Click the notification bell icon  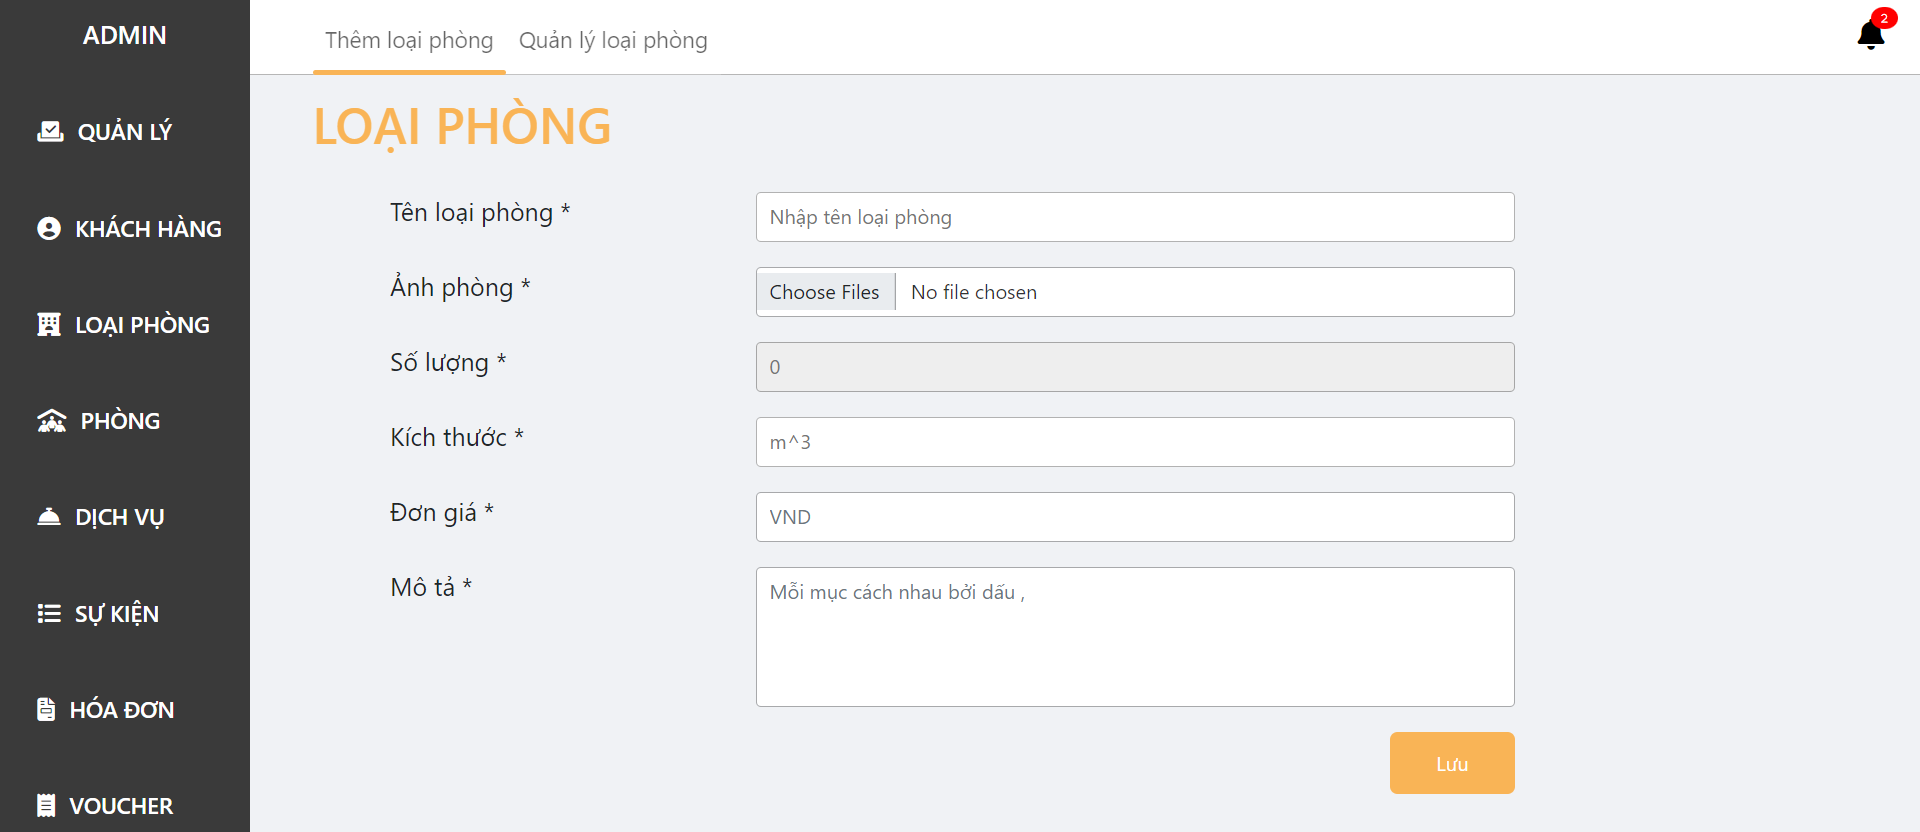pyautogui.click(x=1870, y=34)
